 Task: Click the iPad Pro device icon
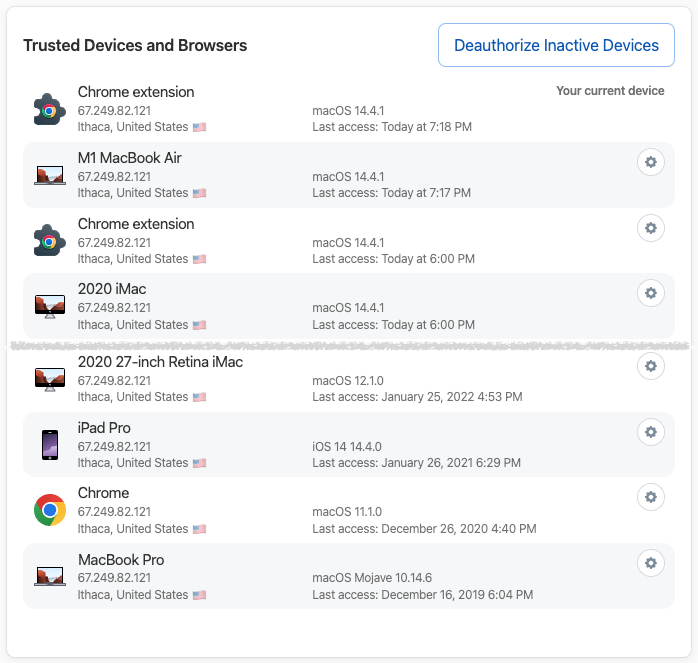coord(50,445)
